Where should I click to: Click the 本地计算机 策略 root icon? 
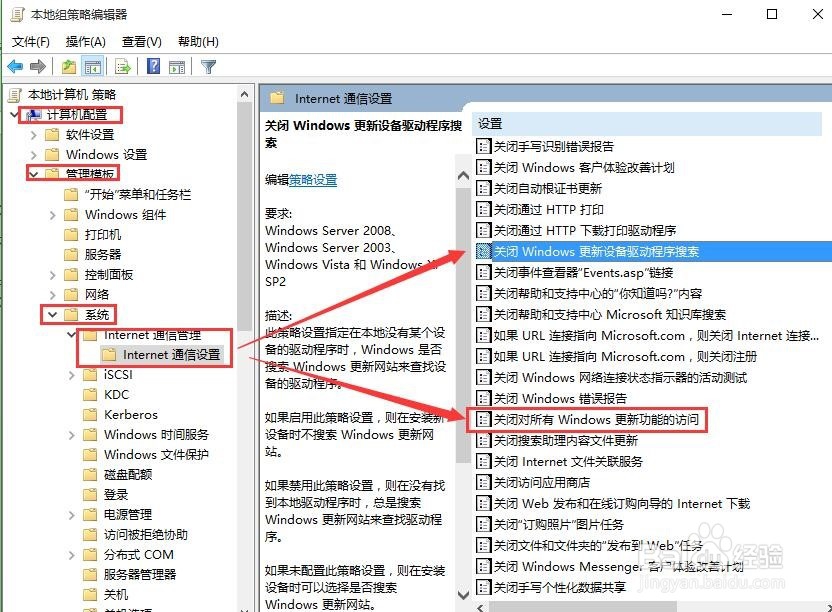click(15, 94)
